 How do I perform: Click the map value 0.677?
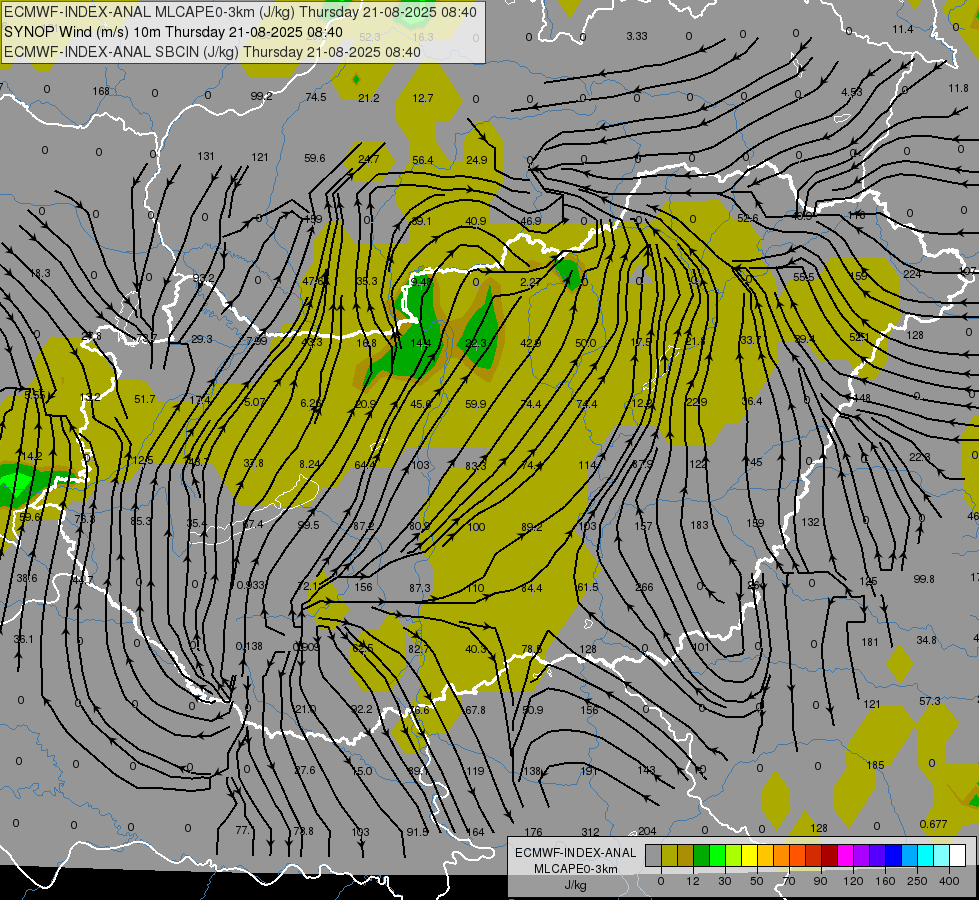coord(933,824)
